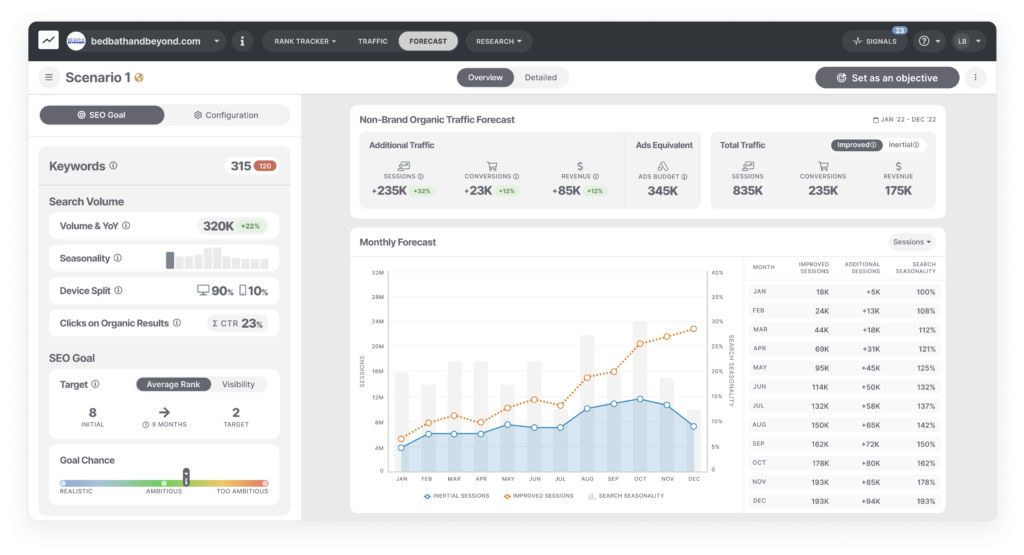Expand the Rank Tracker dropdown
Viewport: 1024px width, 555px height.
[x=305, y=41]
